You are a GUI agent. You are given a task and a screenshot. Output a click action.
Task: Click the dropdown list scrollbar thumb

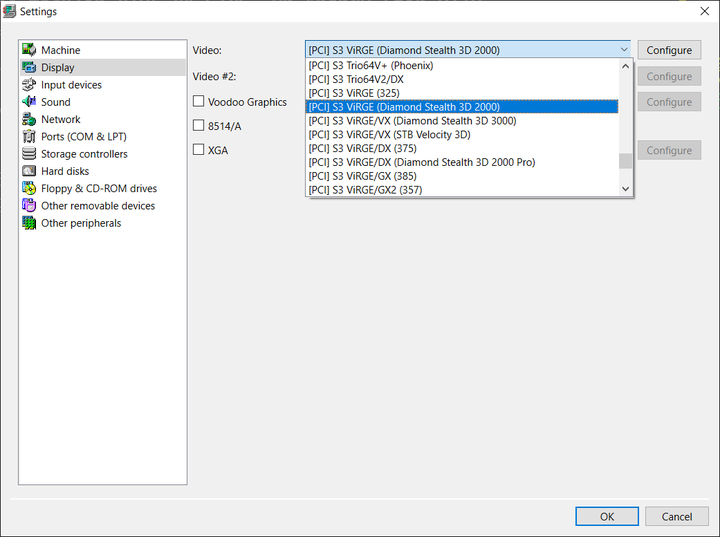coord(625,161)
